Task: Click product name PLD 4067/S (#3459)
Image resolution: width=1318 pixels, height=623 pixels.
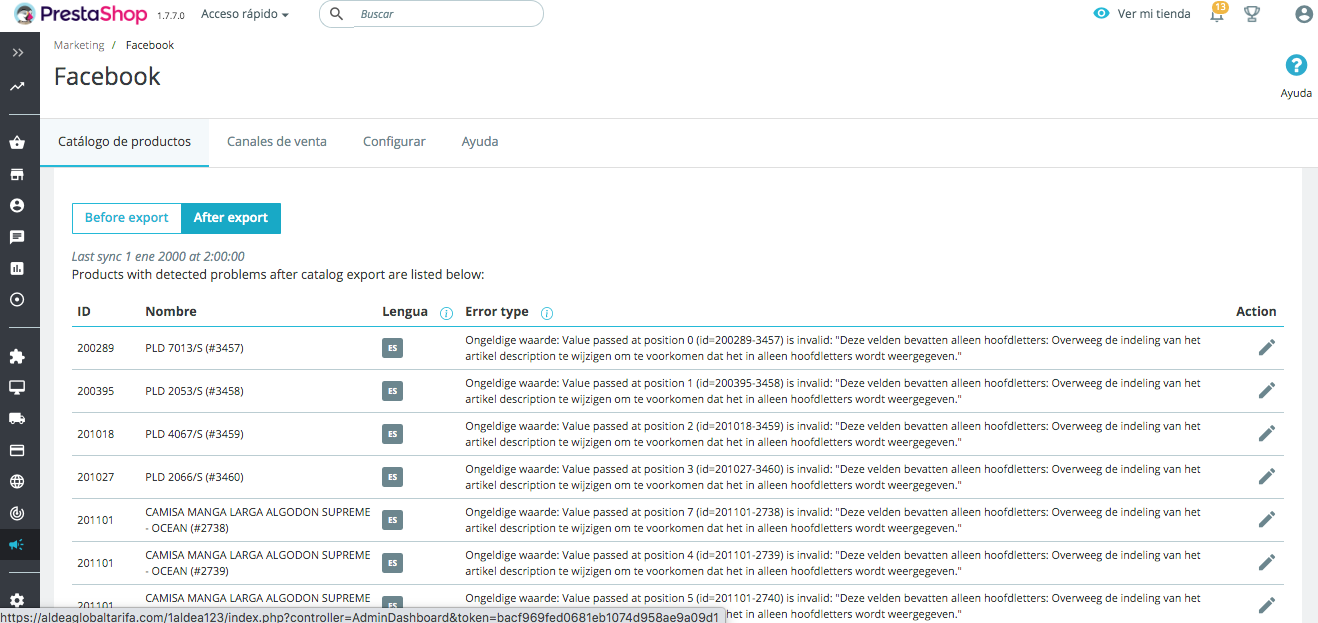Action: (194, 434)
